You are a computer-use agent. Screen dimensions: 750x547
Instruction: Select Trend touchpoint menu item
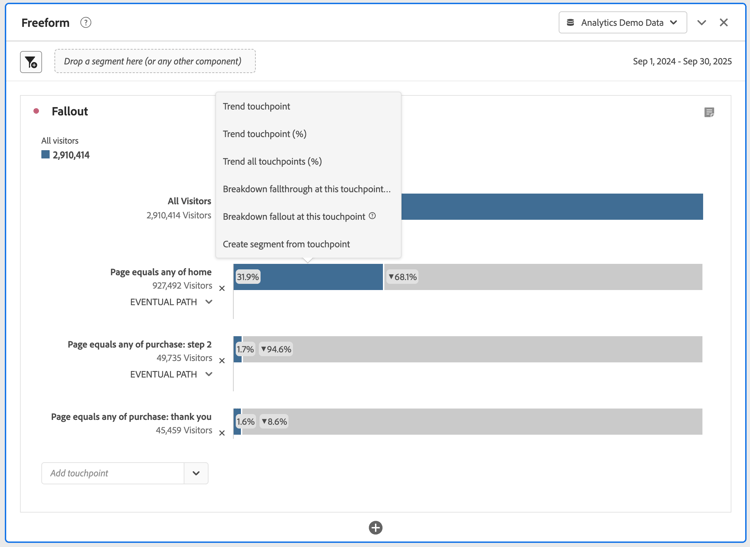[256, 106]
